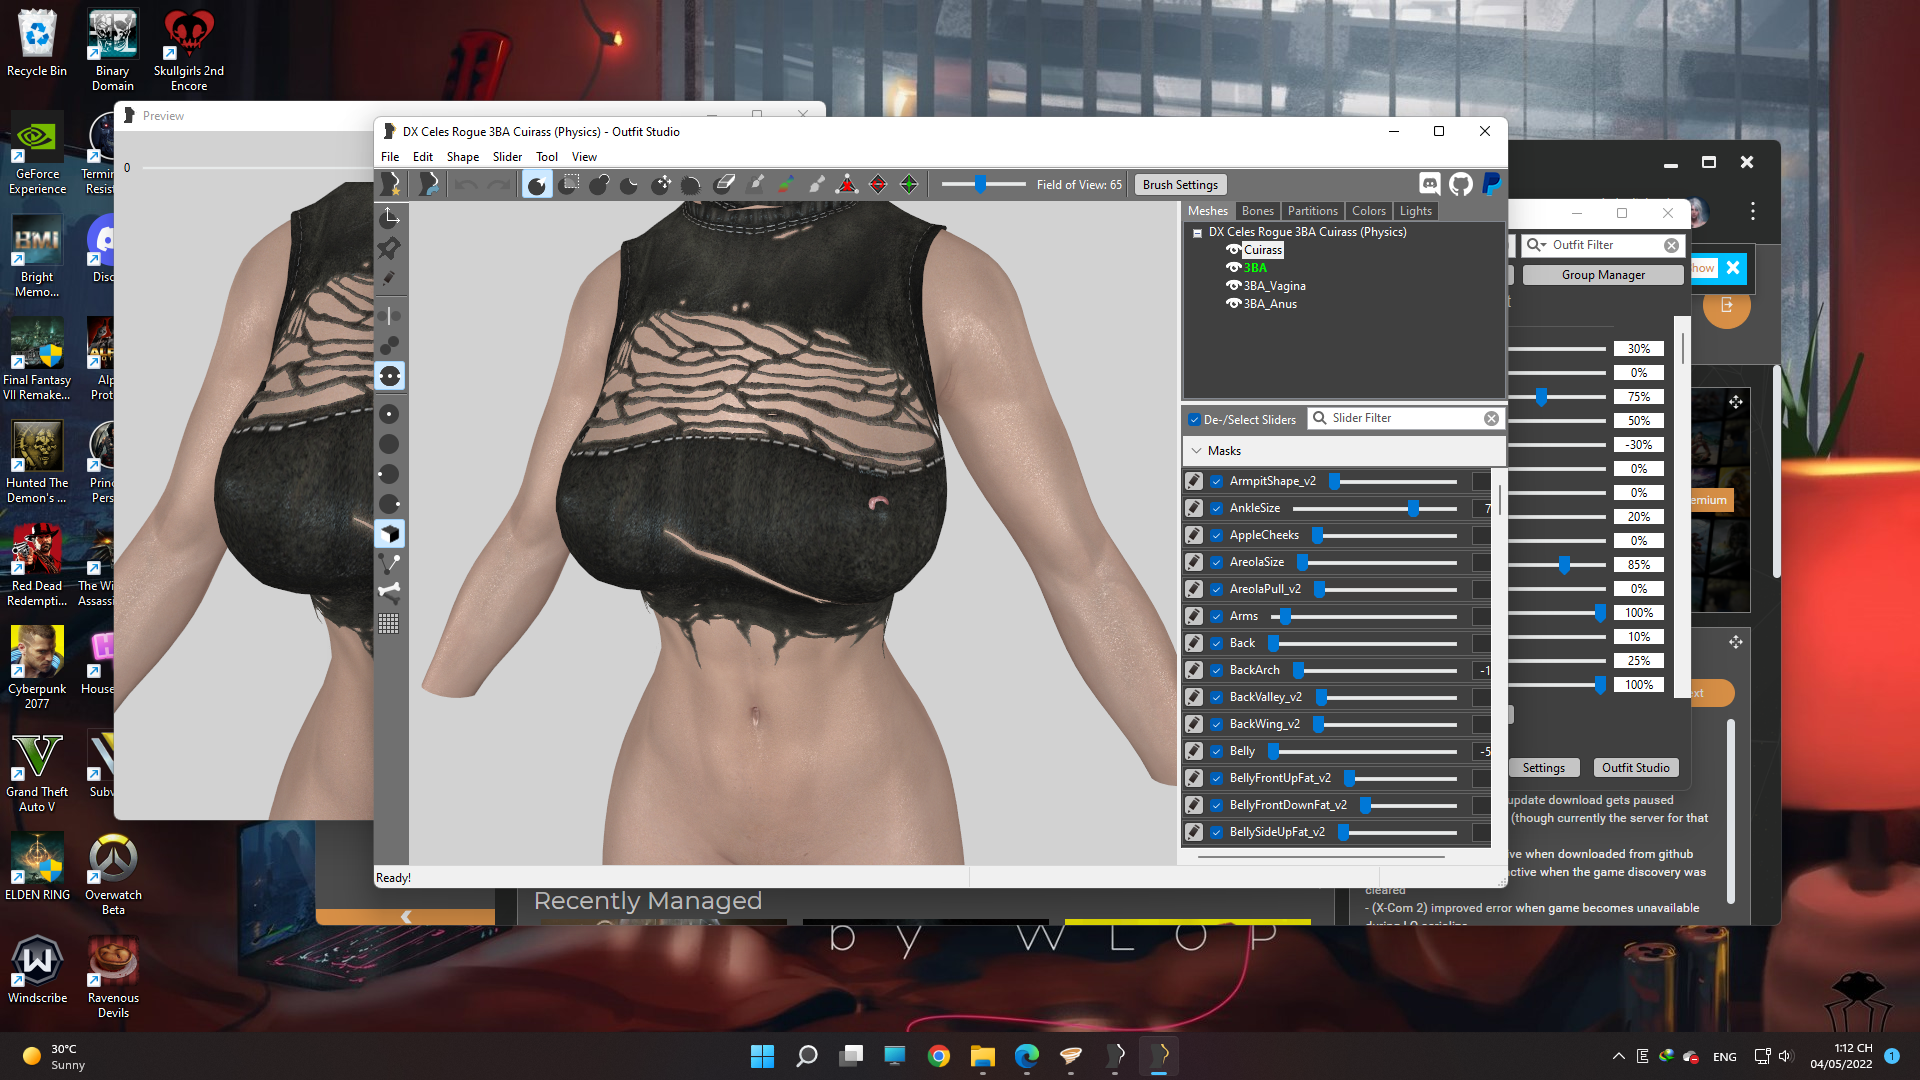This screenshot has width=1920, height=1080.
Task: Activate the Transform tool in side toolbar
Action: point(390,217)
